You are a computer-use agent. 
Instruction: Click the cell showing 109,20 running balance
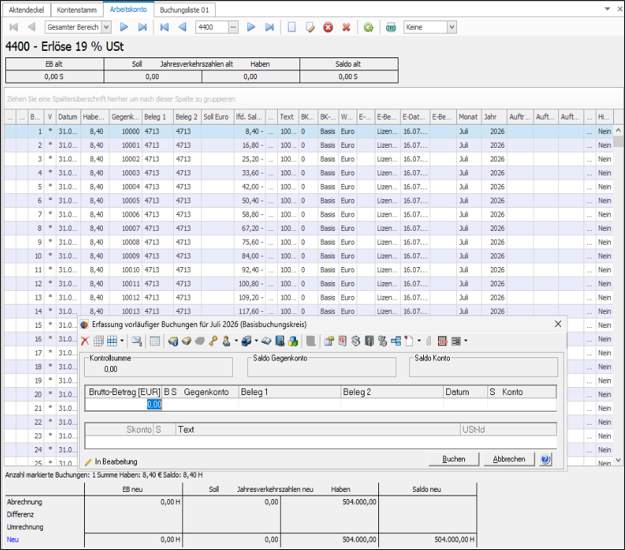pos(250,297)
